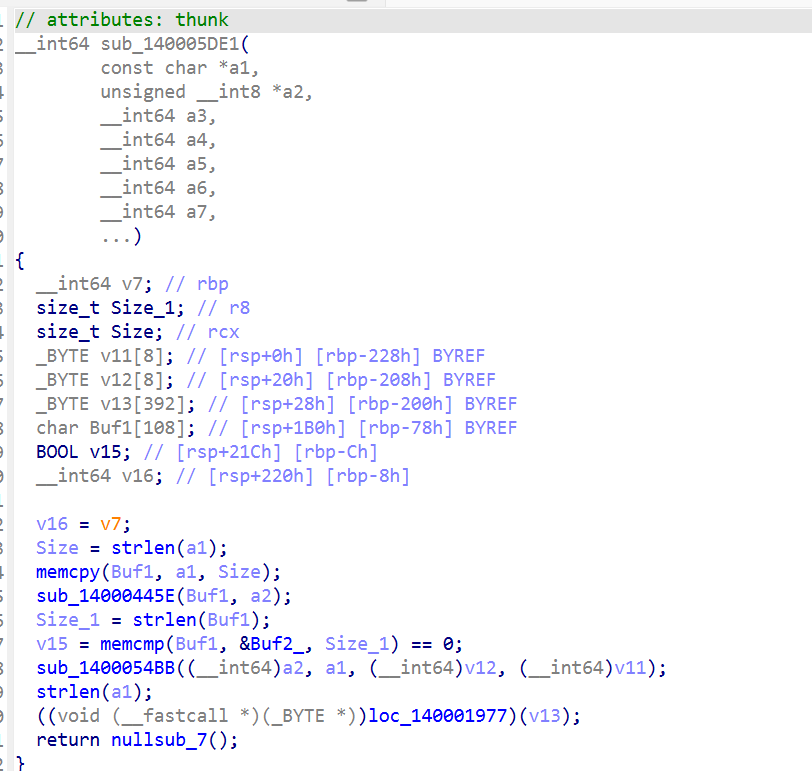
Task: Click variable declaration __int64 v7
Action: click(94, 284)
